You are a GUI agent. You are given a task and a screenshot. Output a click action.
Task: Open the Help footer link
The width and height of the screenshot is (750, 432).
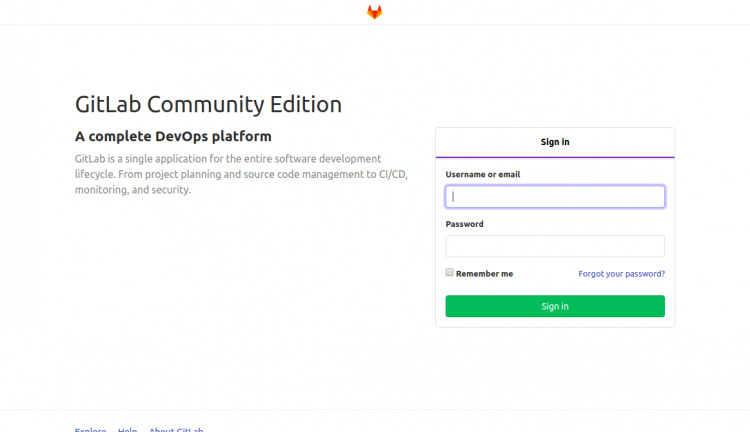pos(127,429)
